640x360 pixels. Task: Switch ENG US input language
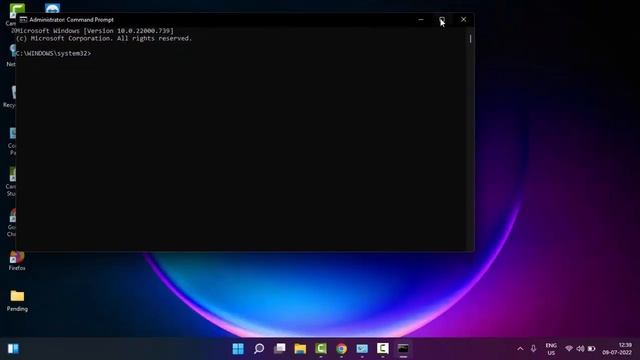(x=551, y=349)
